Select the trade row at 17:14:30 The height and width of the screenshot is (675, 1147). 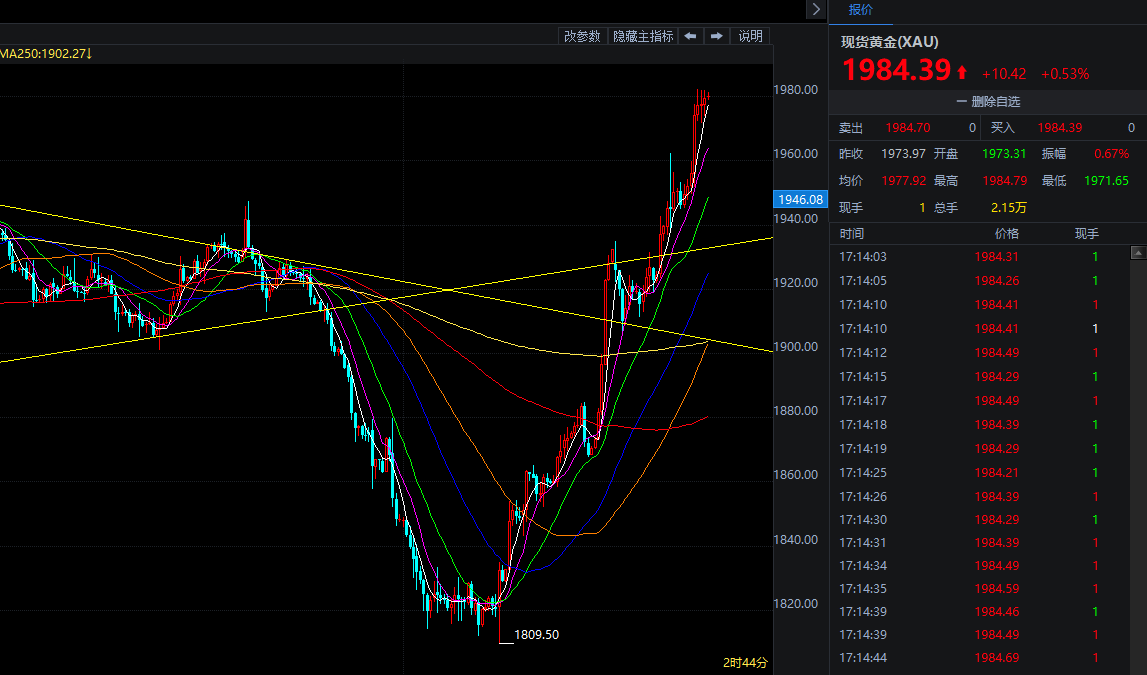980,520
